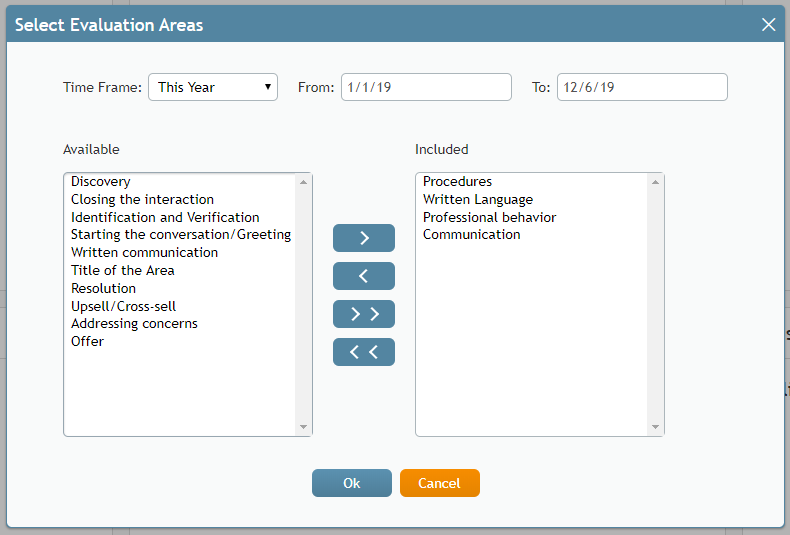Confirm selection with Ok button
This screenshot has width=790, height=535.
point(352,483)
